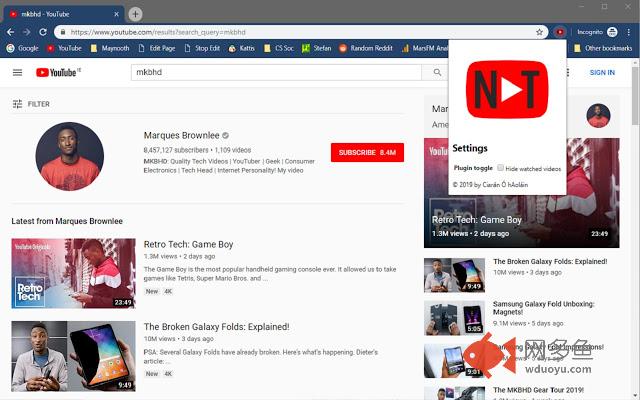Reload the page with the refresh icon
The width and height of the screenshot is (640, 400).
43,32
